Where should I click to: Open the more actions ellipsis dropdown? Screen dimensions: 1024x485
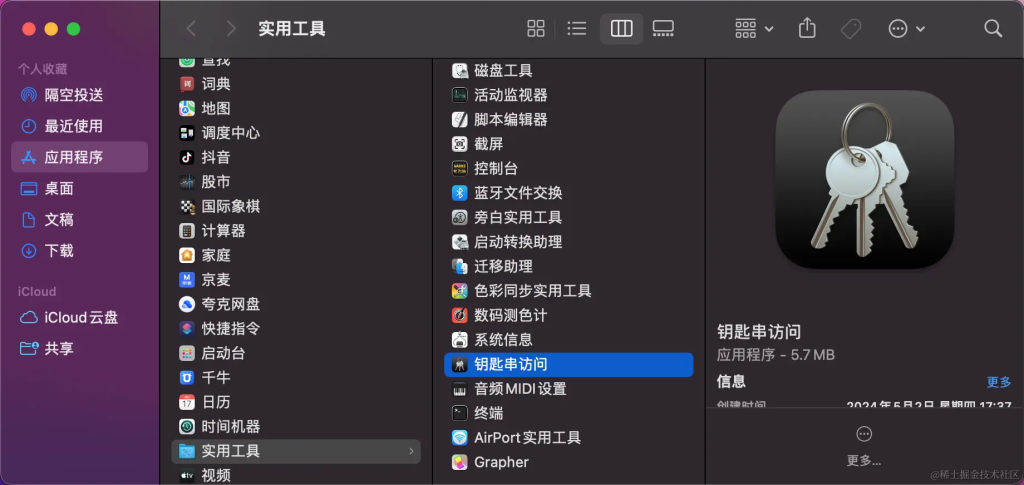coord(906,28)
